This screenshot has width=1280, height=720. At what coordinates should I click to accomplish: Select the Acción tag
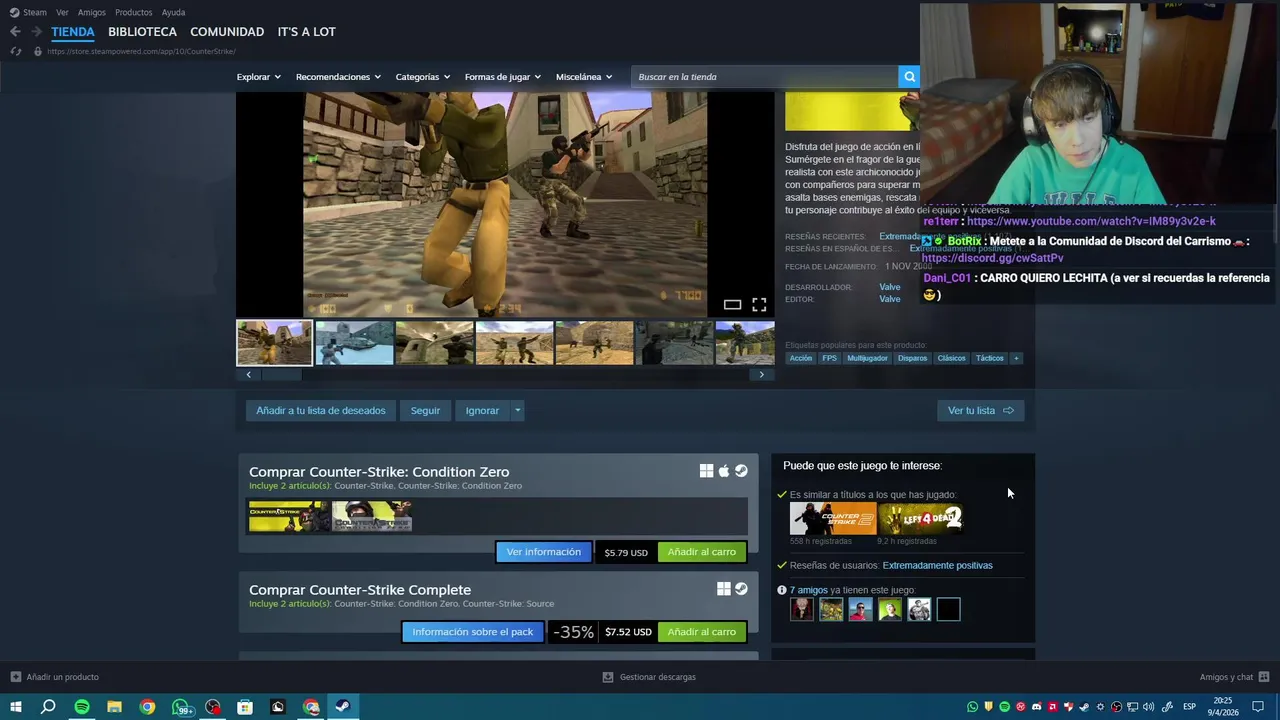(x=801, y=358)
